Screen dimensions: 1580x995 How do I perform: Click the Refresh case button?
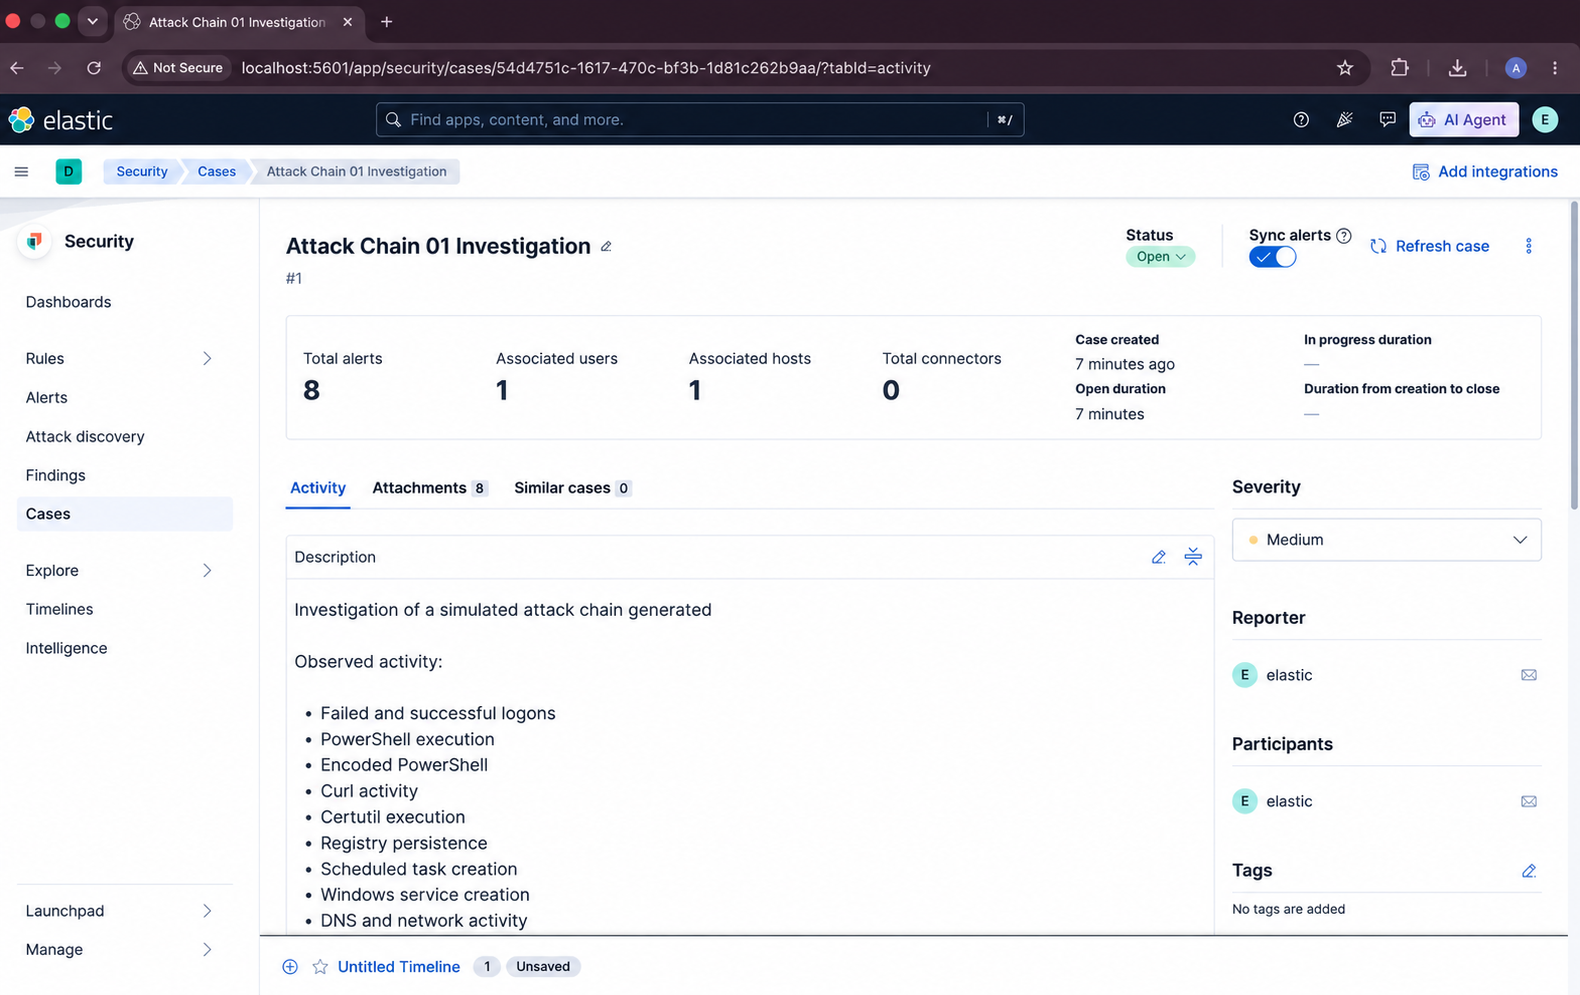(1429, 246)
